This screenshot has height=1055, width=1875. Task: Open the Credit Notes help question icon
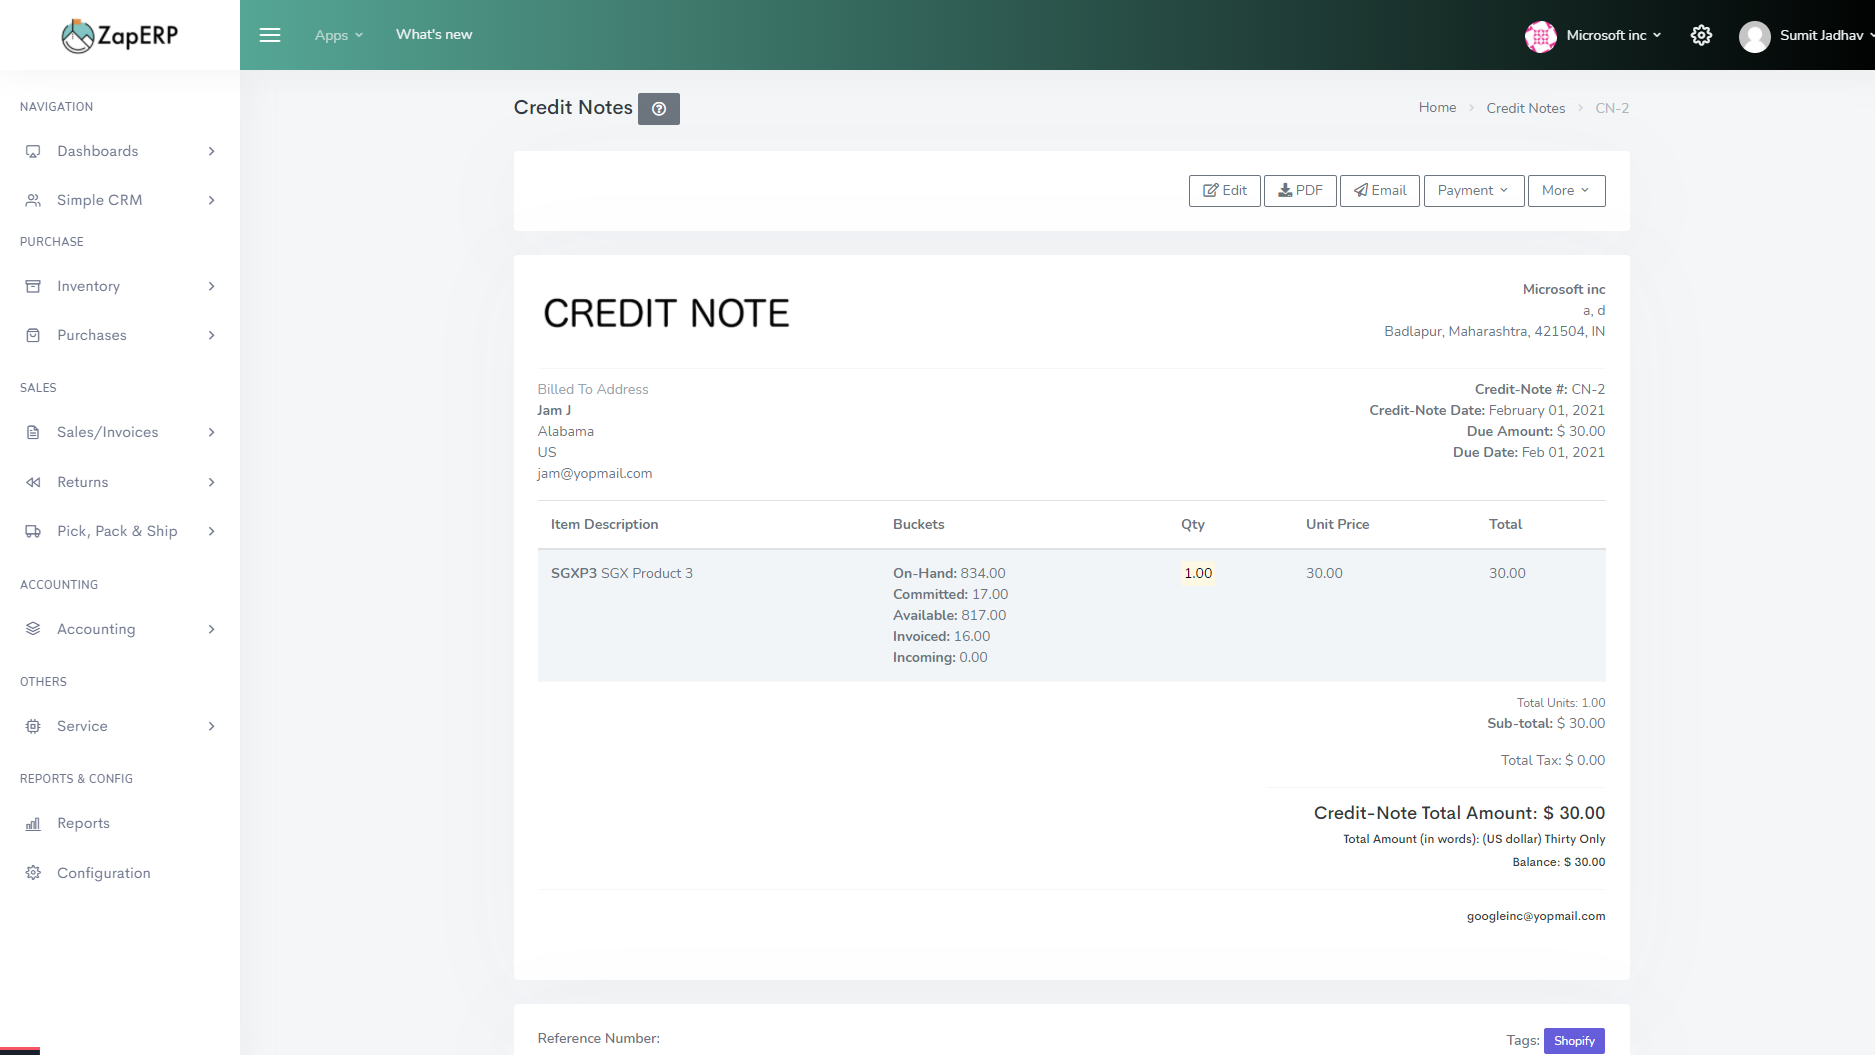click(659, 109)
